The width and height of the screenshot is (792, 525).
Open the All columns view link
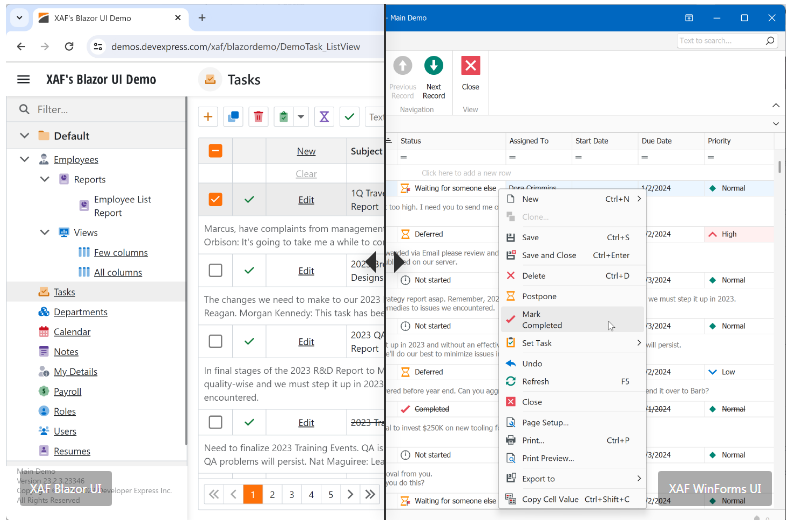[x=118, y=272]
